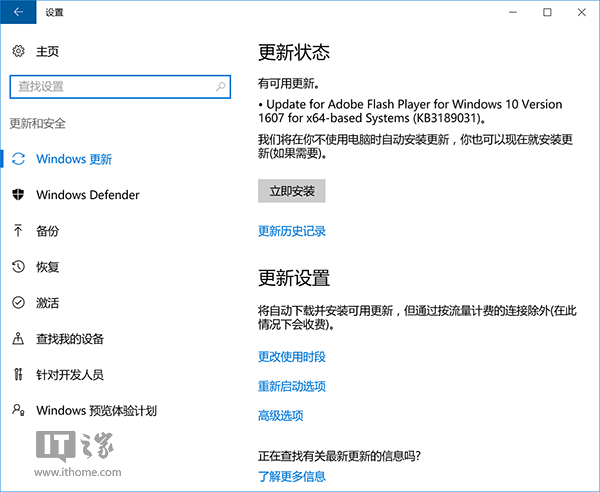The width and height of the screenshot is (600, 492).
Task: Click the 更新状态 heading
Action: [x=294, y=52]
